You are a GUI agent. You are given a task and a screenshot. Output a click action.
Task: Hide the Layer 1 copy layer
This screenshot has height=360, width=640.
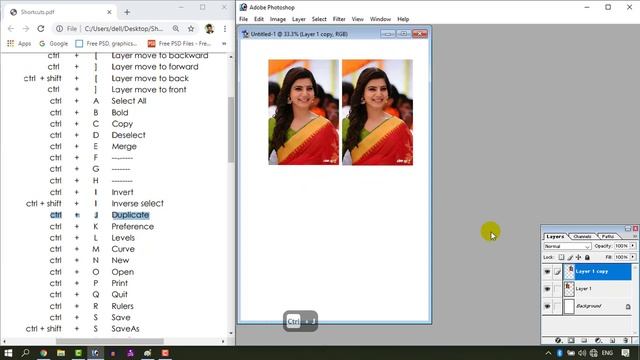[x=547, y=272]
